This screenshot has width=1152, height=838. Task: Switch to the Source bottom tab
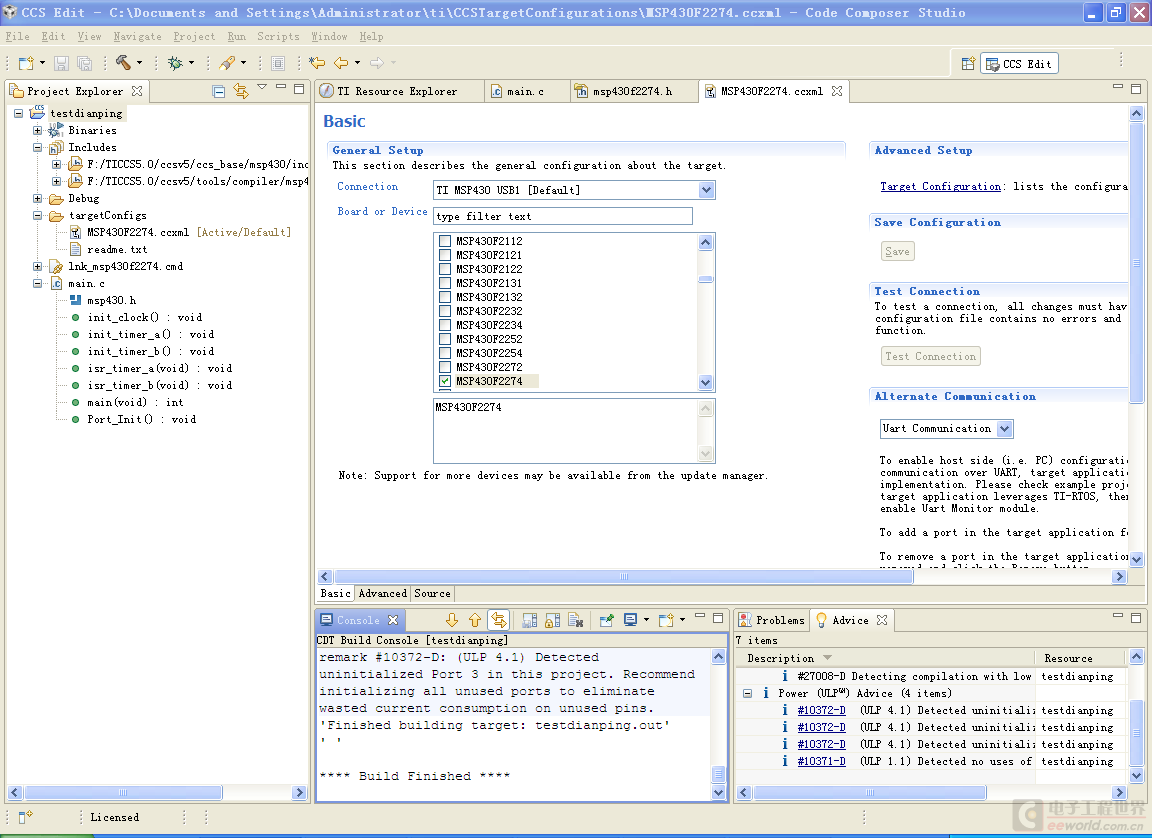tap(432, 593)
